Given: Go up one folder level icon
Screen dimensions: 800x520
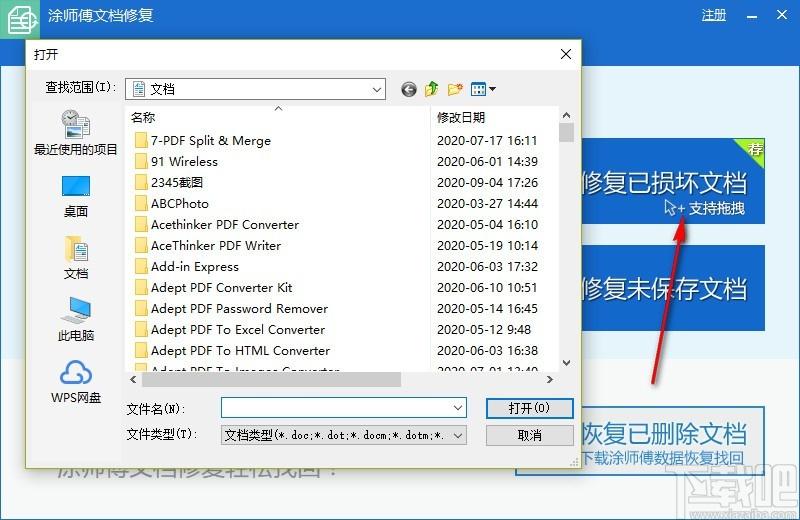Looking at the screenshot, I should coord(432,89).
